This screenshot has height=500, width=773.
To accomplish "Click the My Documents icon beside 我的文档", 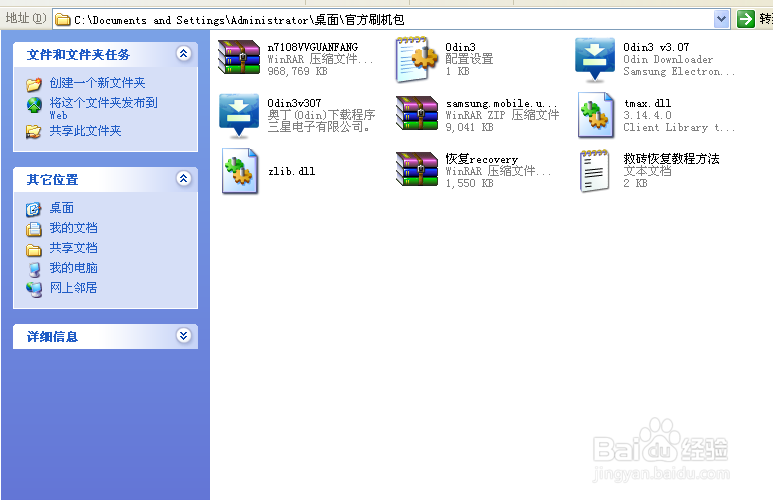I will coord(34,229).
